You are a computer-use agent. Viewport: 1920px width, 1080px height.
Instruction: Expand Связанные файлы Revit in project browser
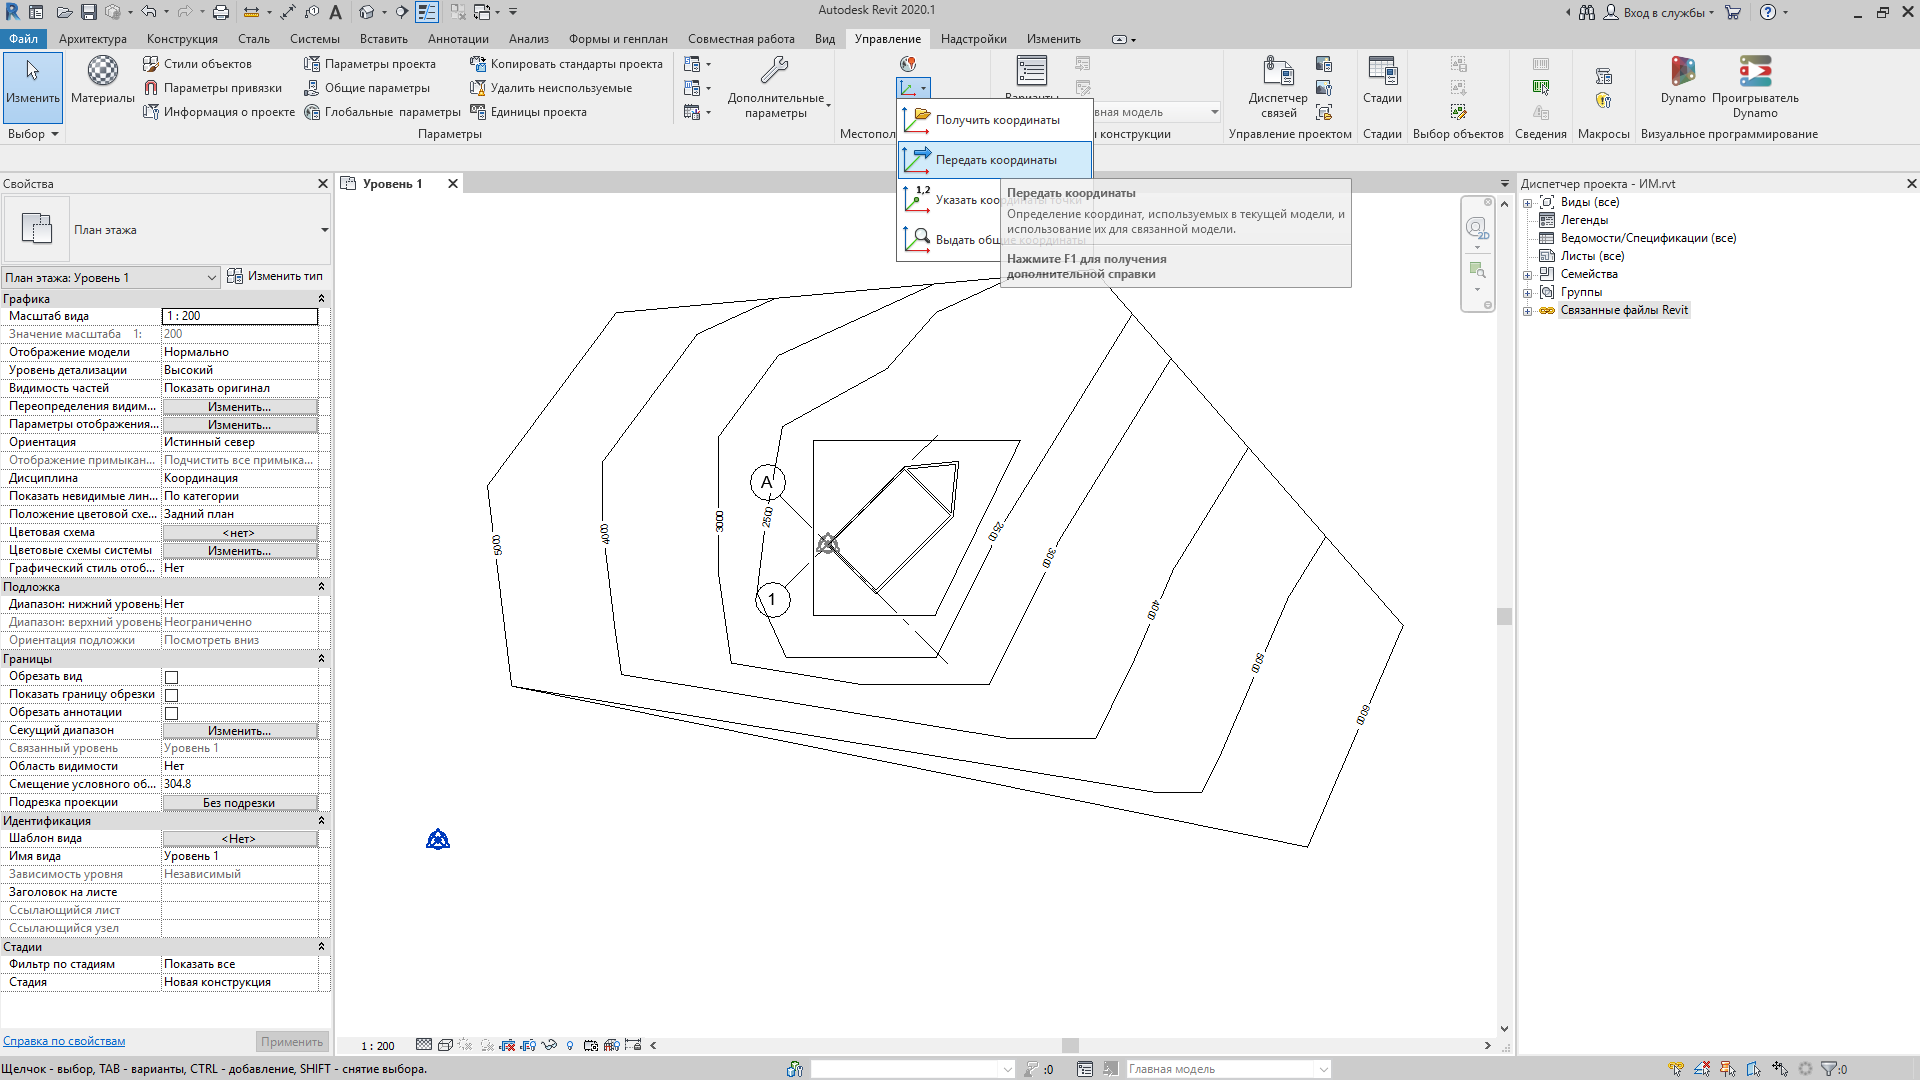[1527, 310]
